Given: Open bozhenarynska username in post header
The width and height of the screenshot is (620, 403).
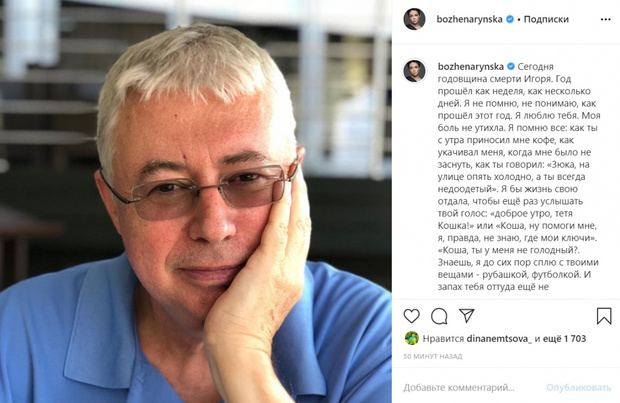Looking at the screenshot, I should pos(469,19).
